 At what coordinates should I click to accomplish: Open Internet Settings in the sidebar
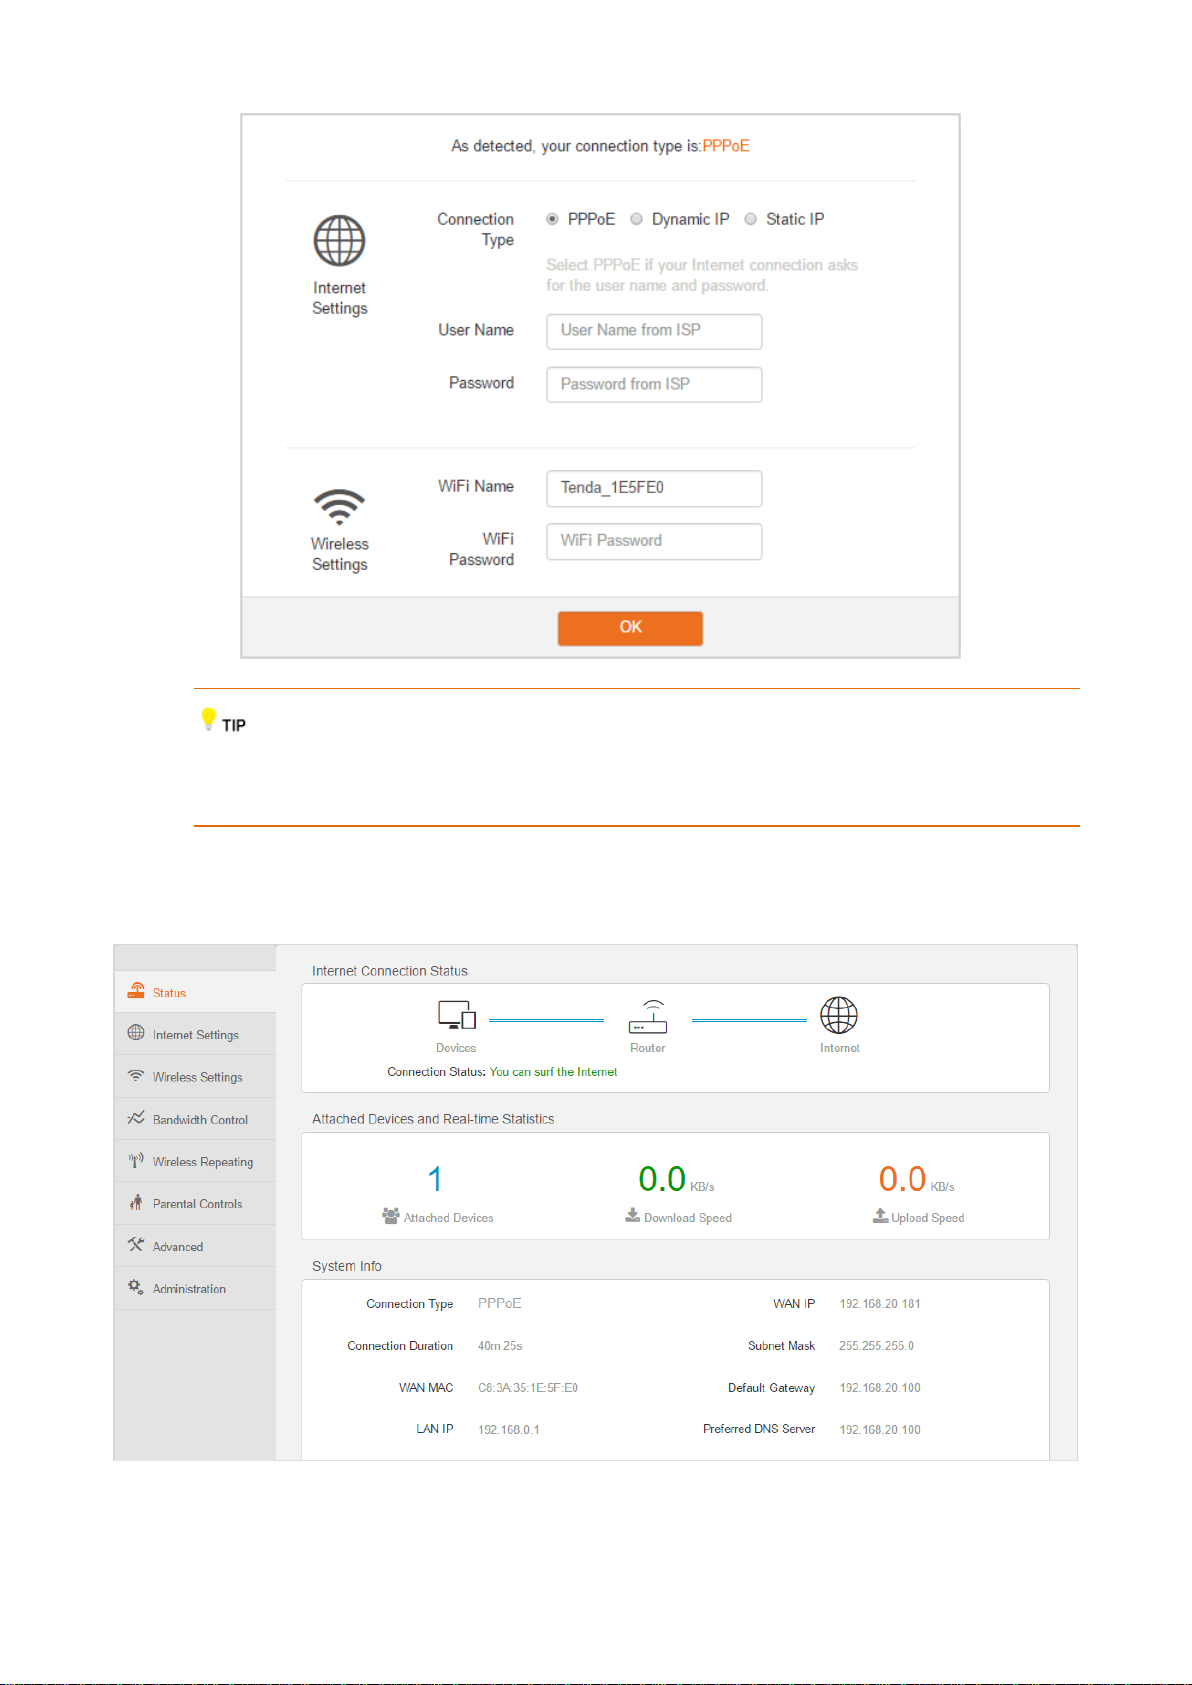(x=195, y=1034)
